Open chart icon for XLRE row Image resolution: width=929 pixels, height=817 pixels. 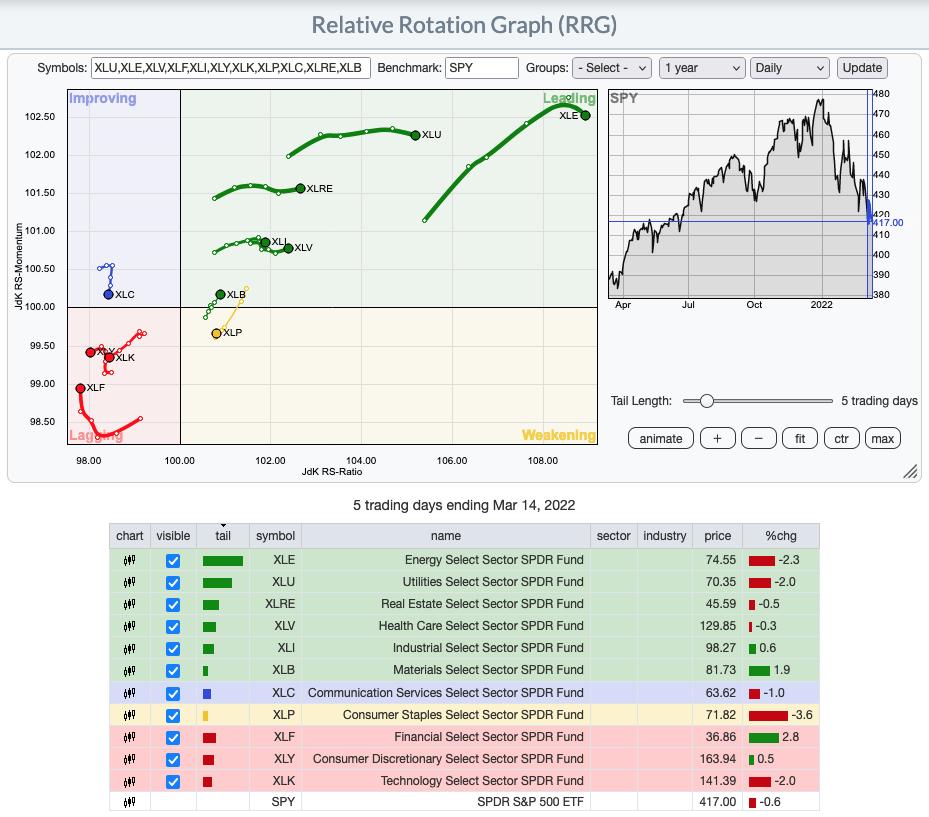[x=129, y=604]
